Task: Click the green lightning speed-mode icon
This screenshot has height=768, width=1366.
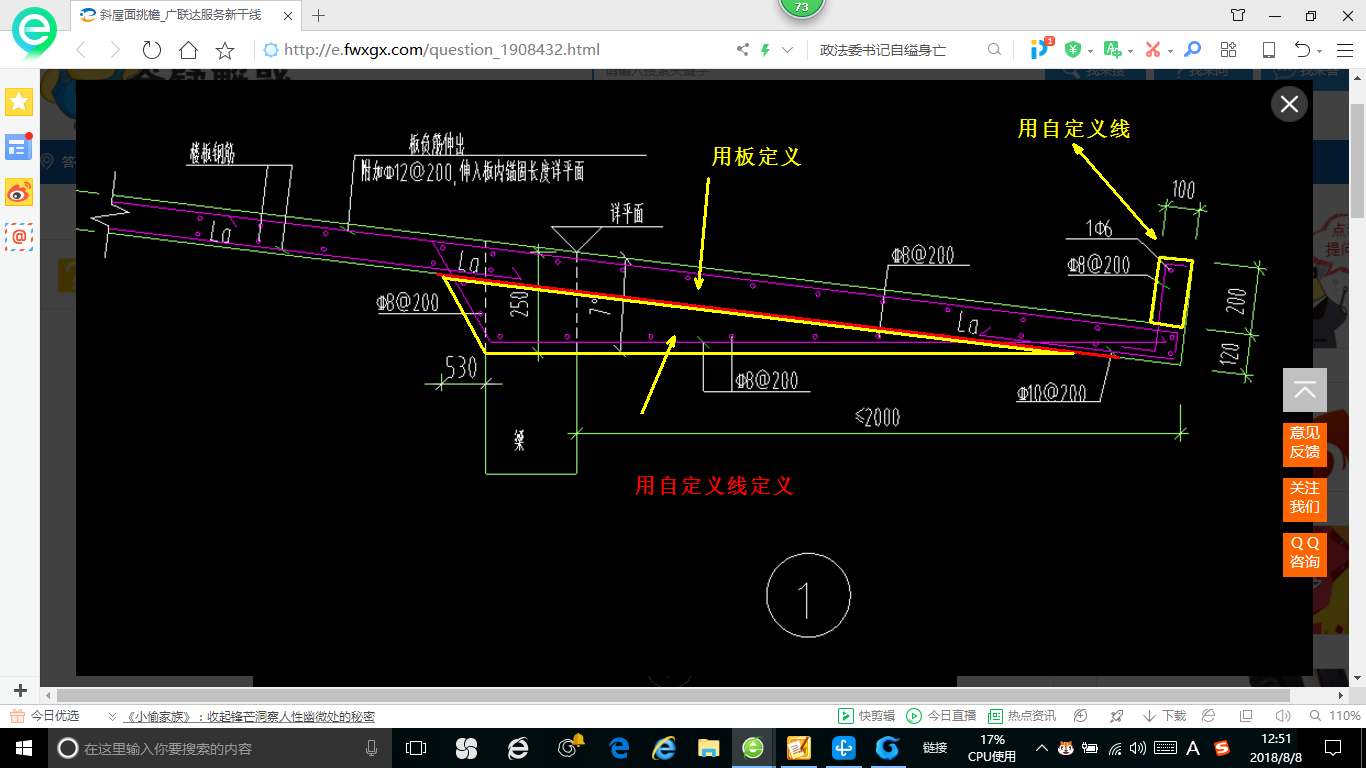Action: pyautogui.click(x=766, y=50)
